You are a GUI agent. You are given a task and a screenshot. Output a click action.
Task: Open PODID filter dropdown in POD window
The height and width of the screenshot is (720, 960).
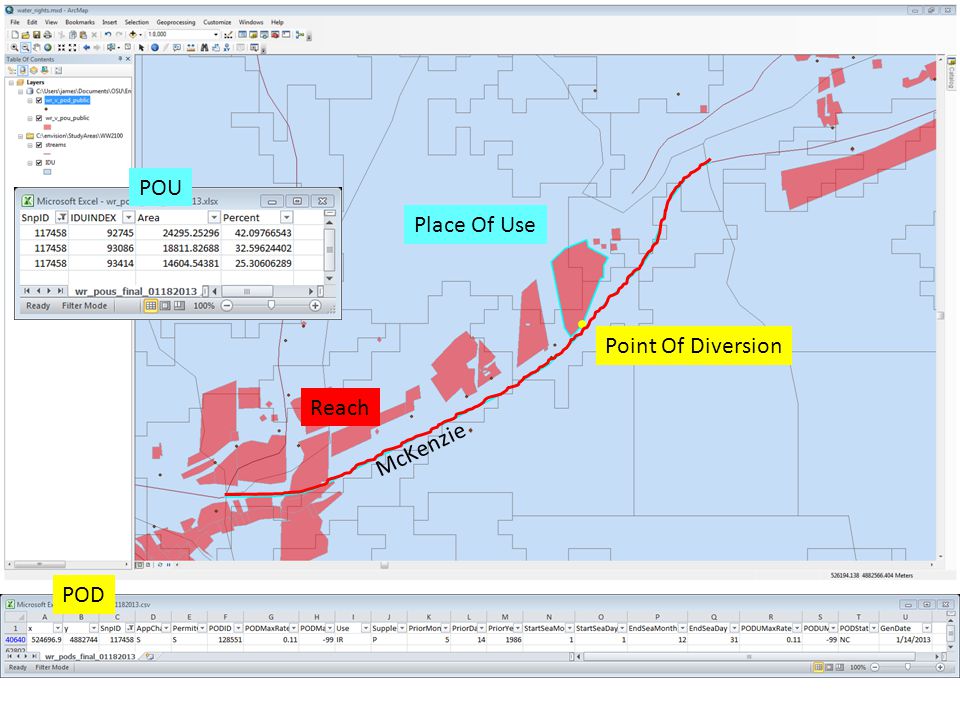238,628
